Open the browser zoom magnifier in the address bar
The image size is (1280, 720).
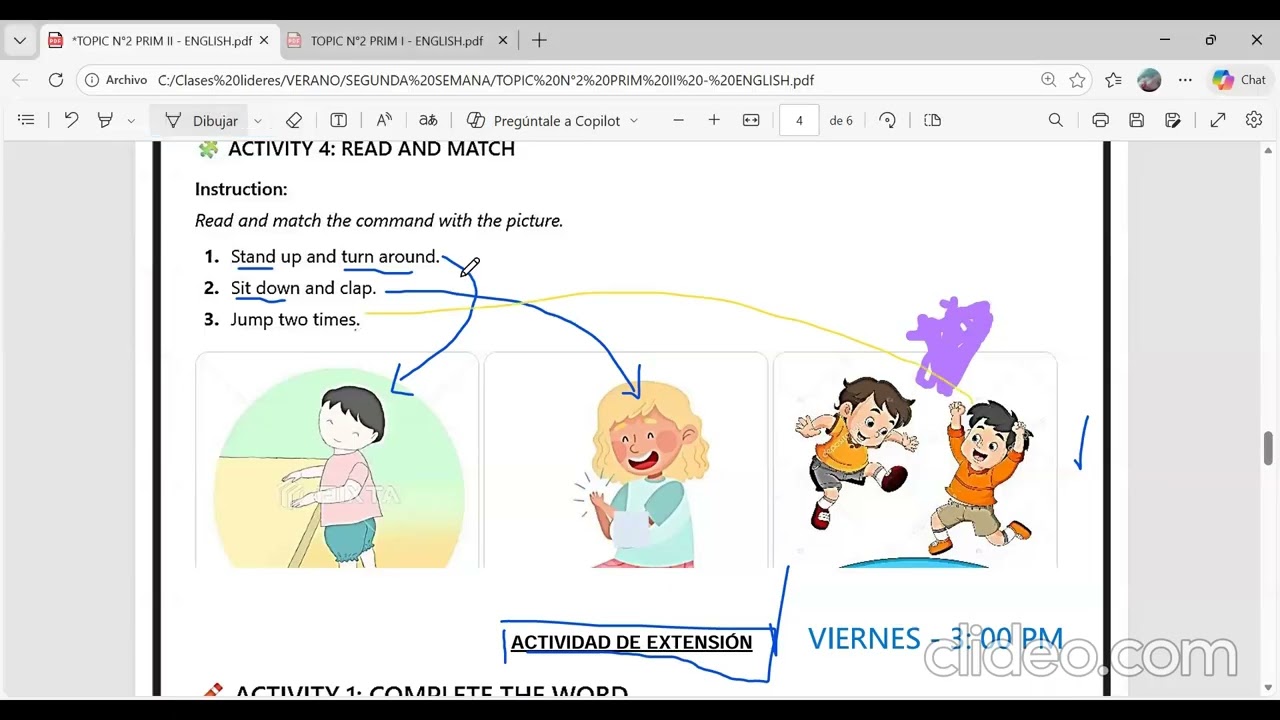click(1048, 80)
